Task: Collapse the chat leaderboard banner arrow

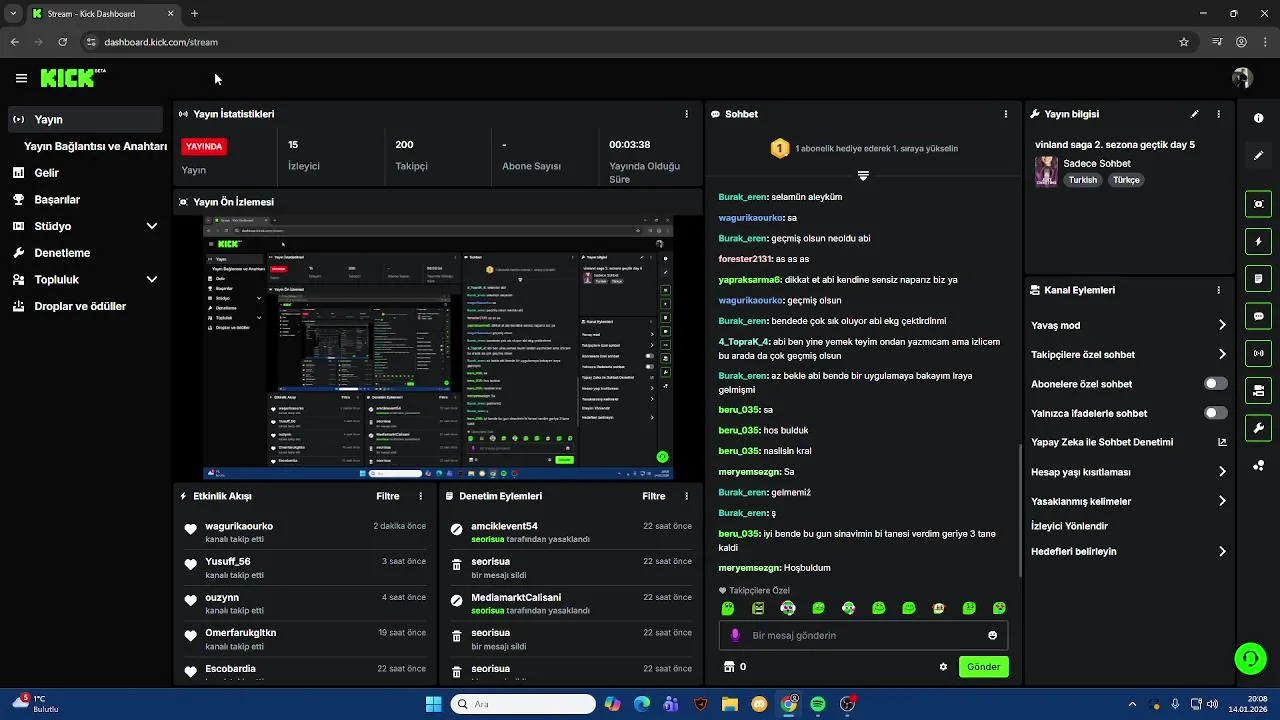Action: click(x=863, y=176)
